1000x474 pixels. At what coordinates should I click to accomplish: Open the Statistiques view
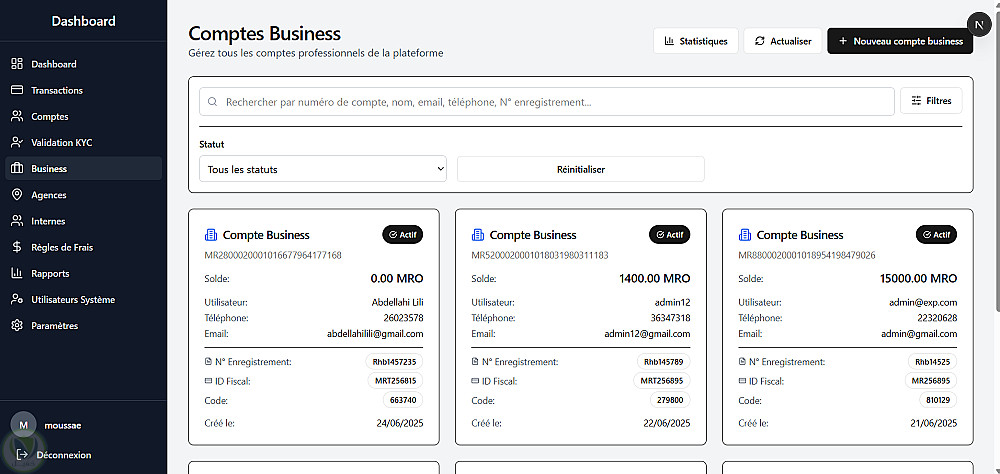pyautogui.click(x=696, y=41)
